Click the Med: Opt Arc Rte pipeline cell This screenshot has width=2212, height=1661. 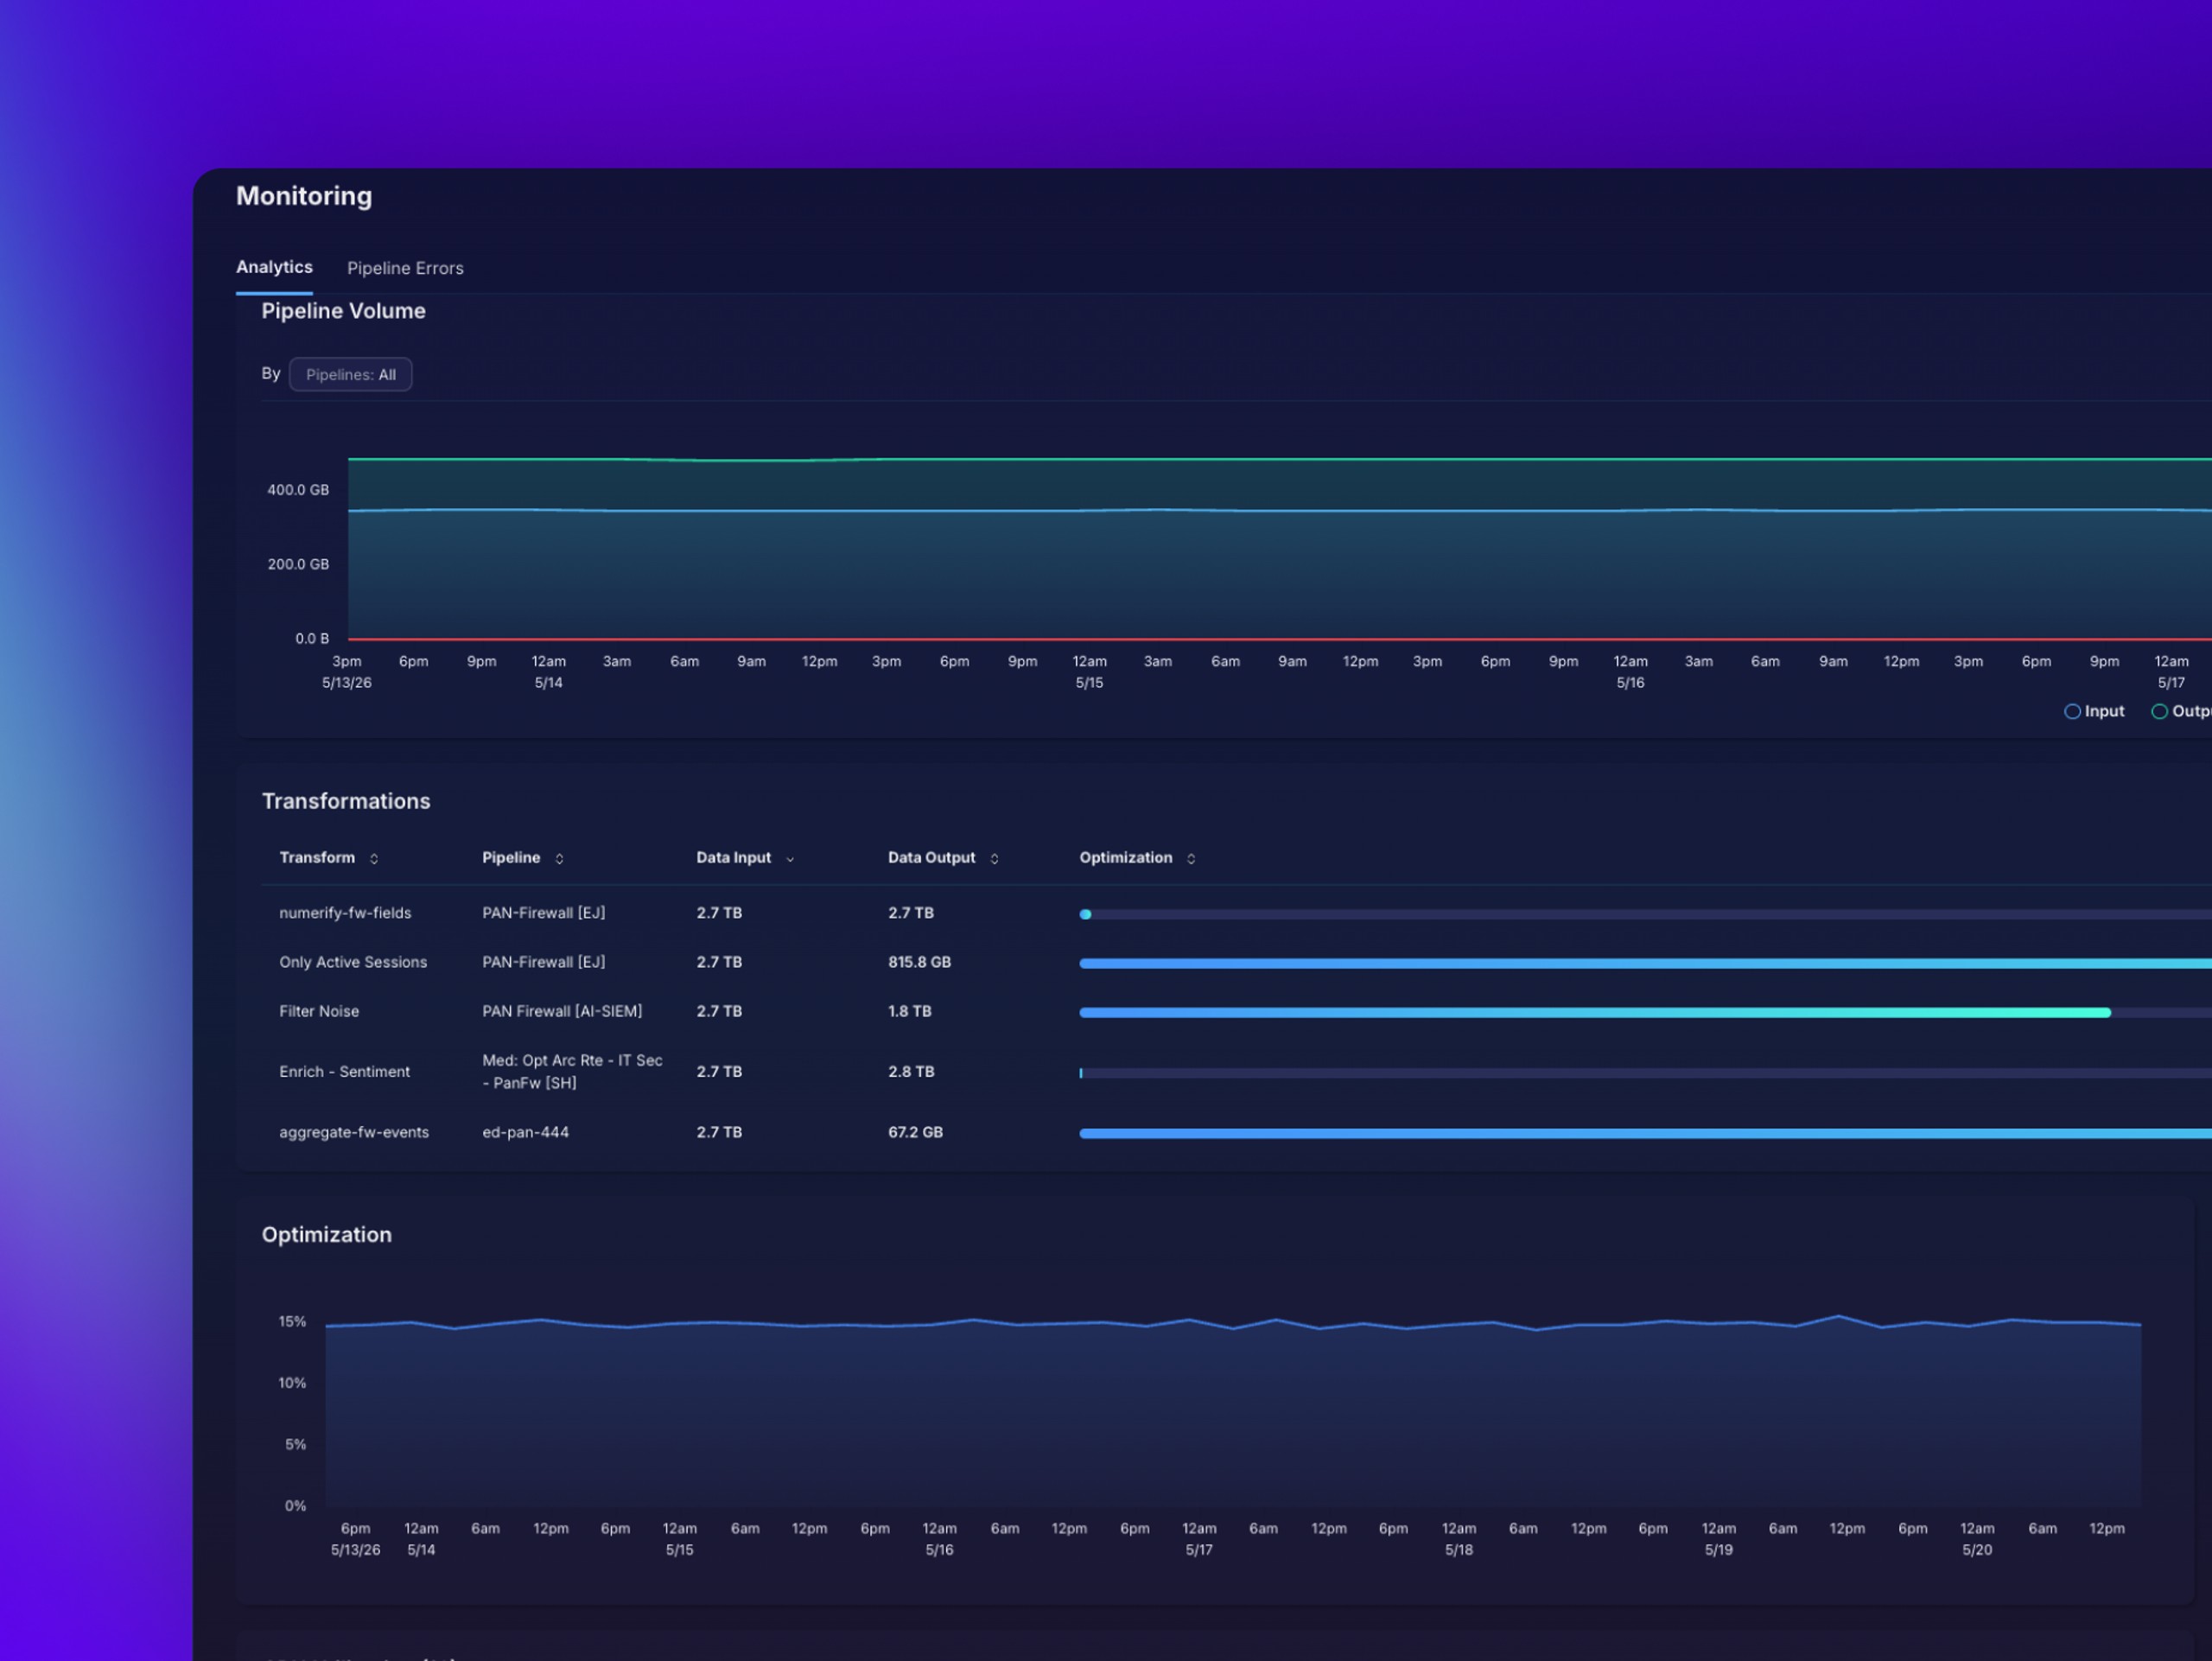coord(572,1072)
